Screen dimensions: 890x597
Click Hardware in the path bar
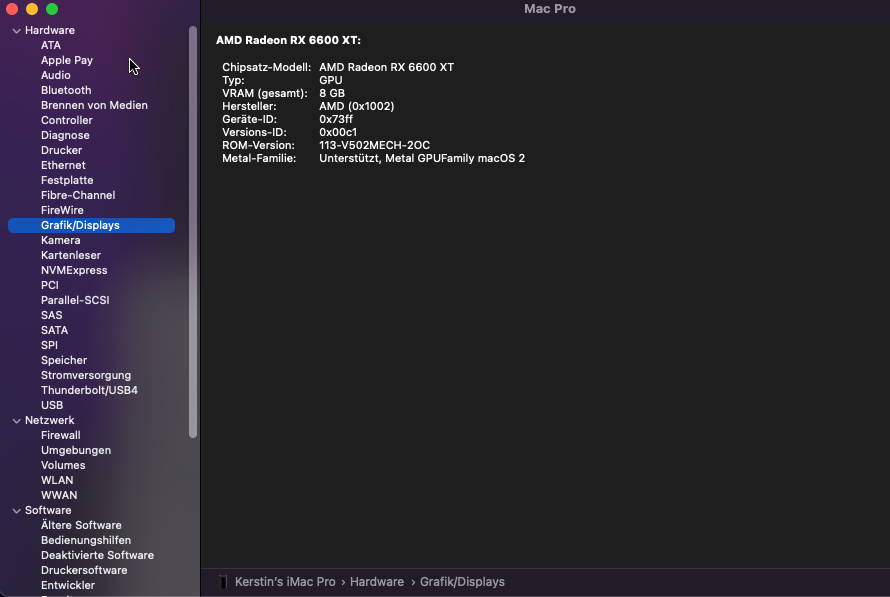[377, 582]
